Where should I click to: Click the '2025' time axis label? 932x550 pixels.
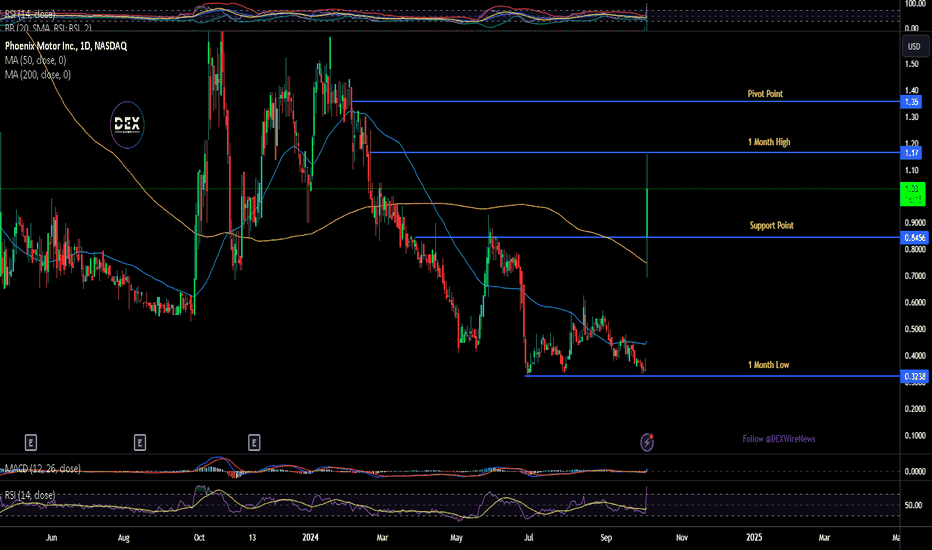(754, 538)
